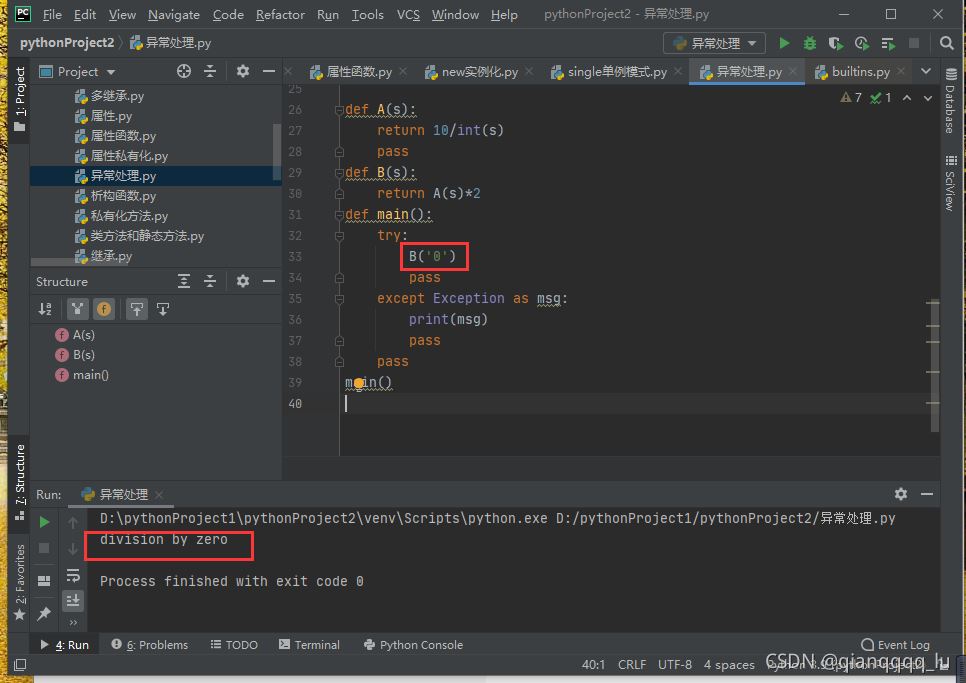966x683 pixels.
Task: Pin the Run tab with the pin icon
Action: 44,613
